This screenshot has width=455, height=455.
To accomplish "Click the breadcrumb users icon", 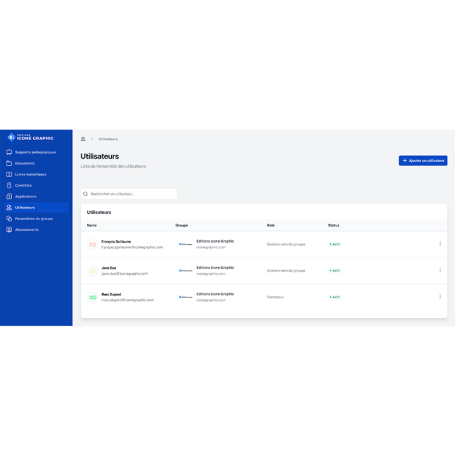I will tap(83, 139).
